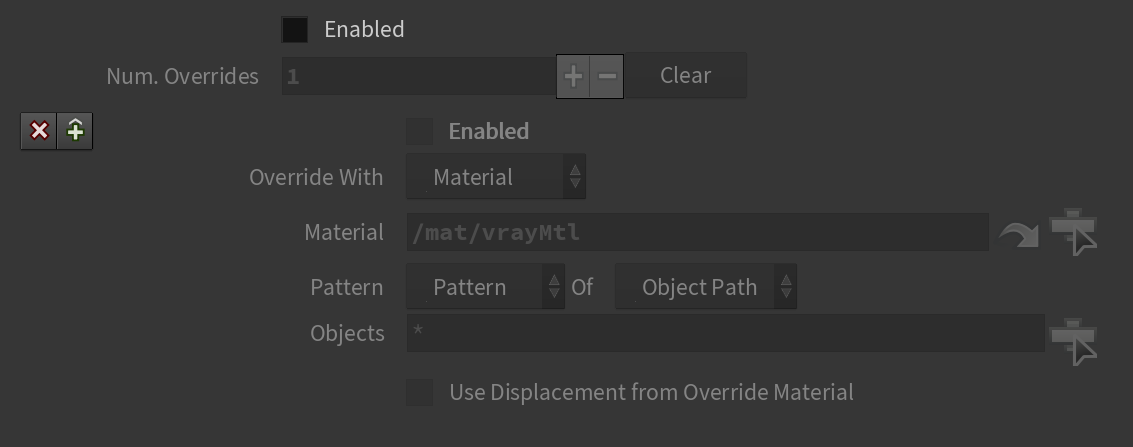This screenshot has height=447, width=1133.
Task: Open object chooser for Objects field
Action: [1074, 342]
